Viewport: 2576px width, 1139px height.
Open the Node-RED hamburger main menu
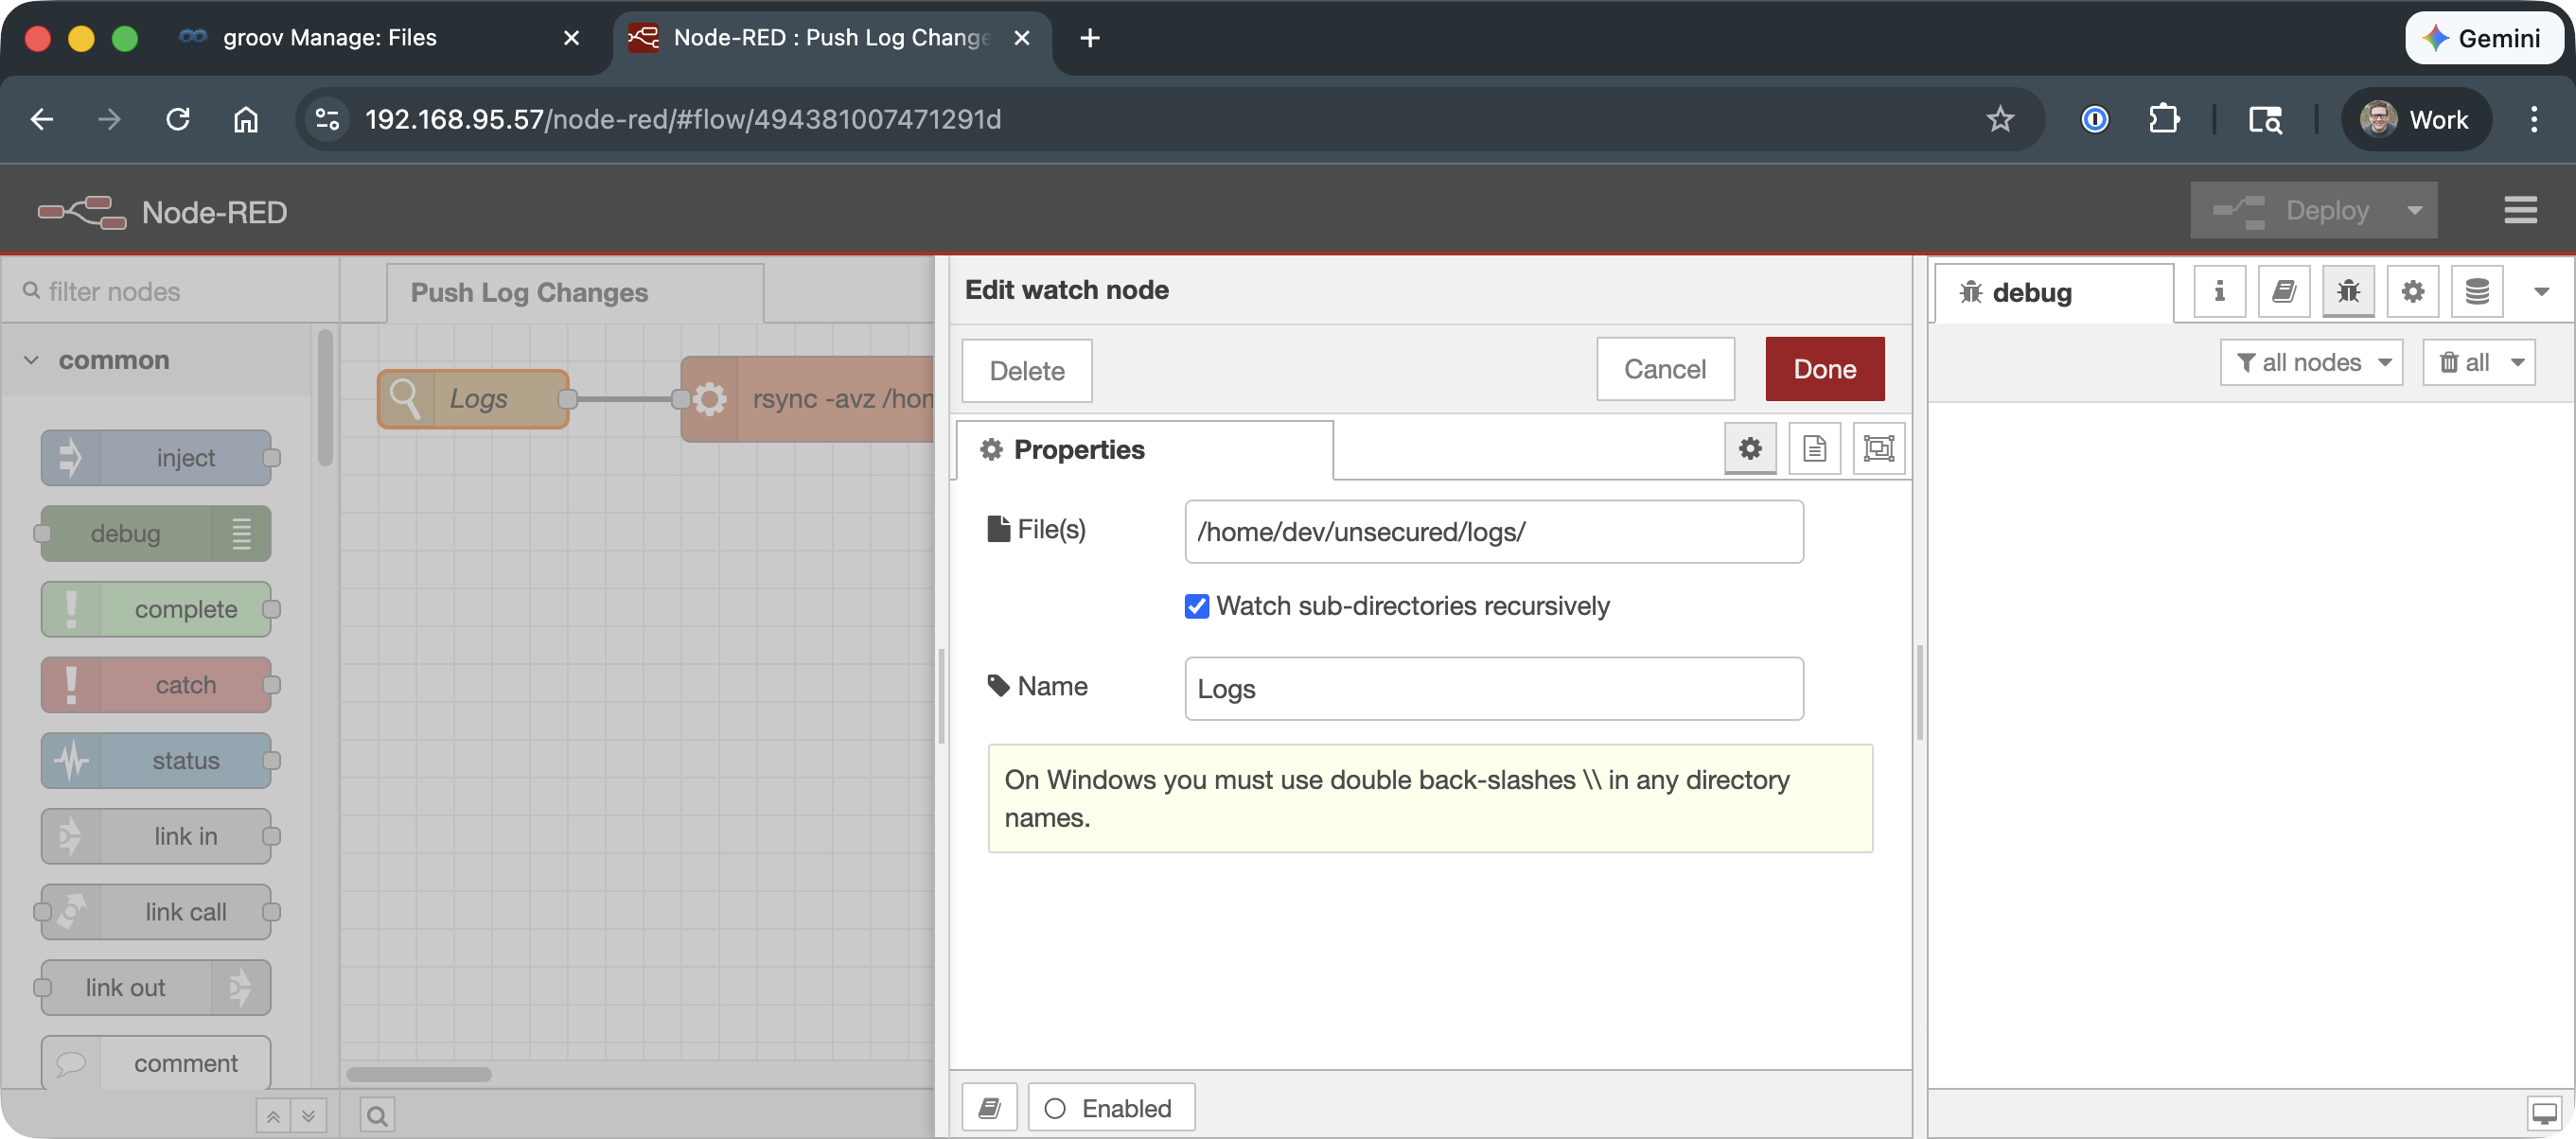2520,211
